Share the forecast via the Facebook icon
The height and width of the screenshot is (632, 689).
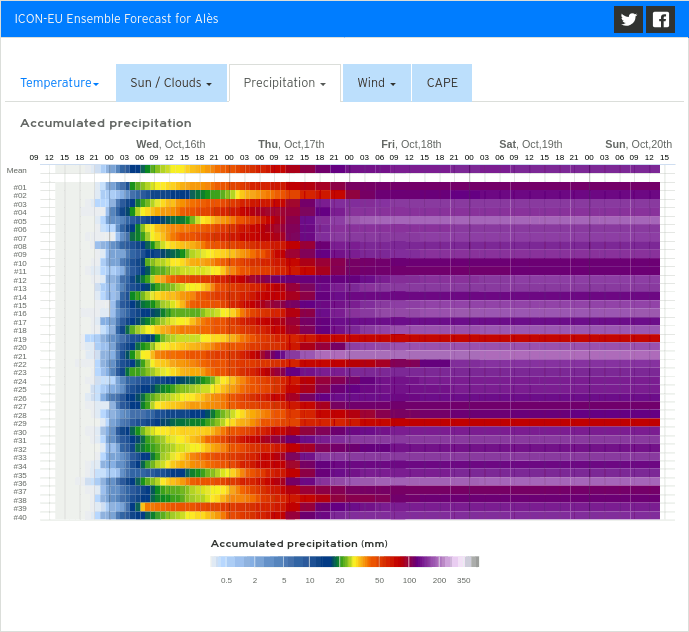[x=660, y=19]
